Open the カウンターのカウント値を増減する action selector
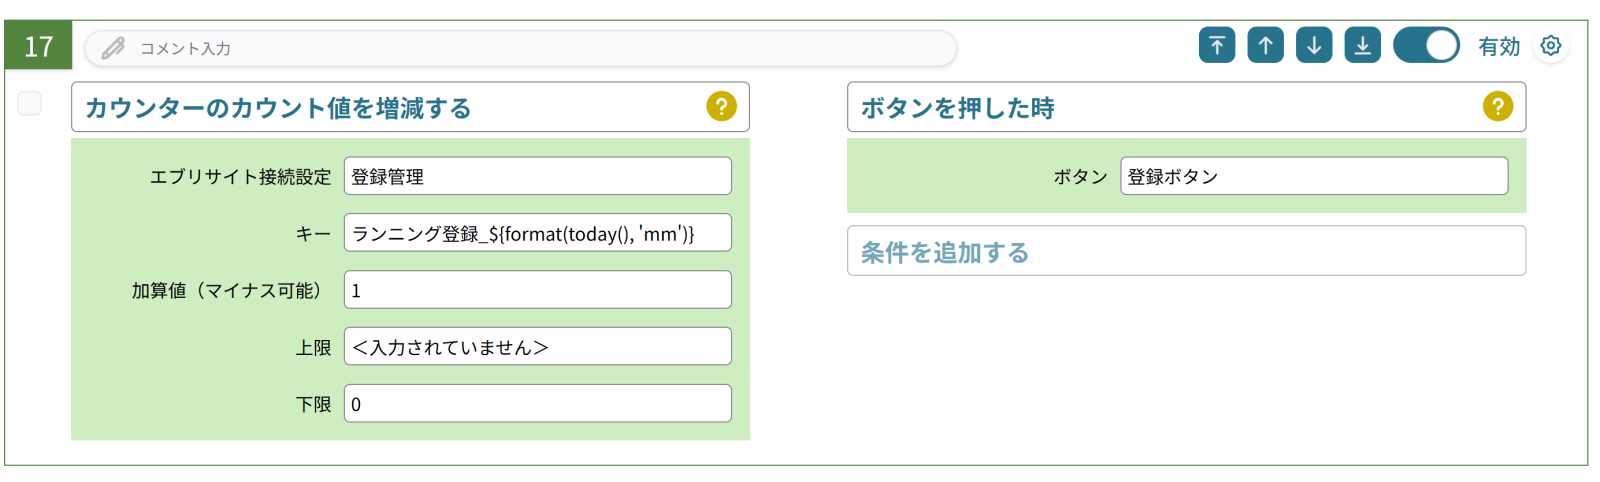The width and height of the screenshot is (1600, 482). click(390, 107)
